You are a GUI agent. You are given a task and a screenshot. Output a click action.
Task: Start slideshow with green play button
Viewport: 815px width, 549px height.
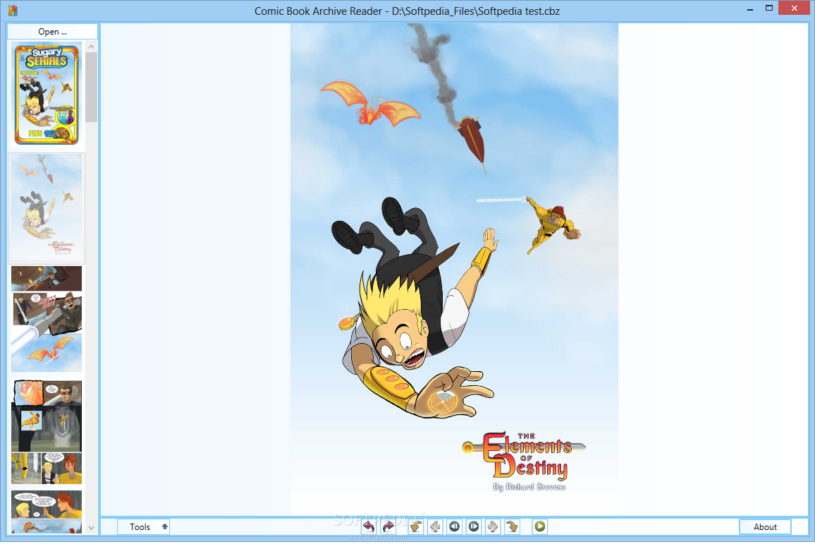click(540, 527)
